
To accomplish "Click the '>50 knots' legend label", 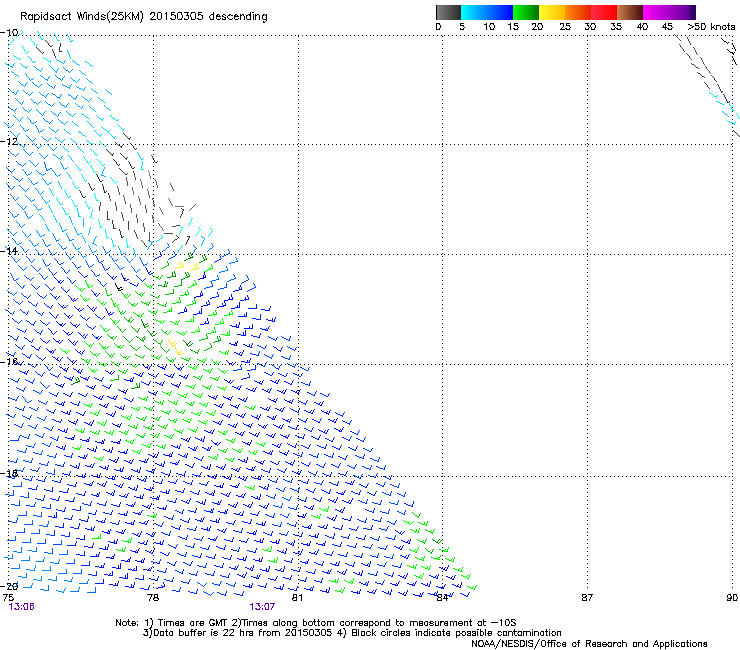I will click(711, 27).
